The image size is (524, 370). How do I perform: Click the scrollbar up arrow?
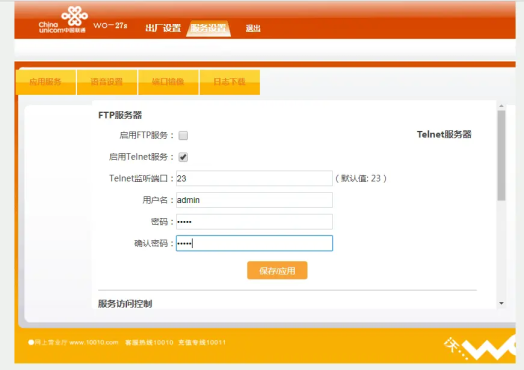(501, 106)
